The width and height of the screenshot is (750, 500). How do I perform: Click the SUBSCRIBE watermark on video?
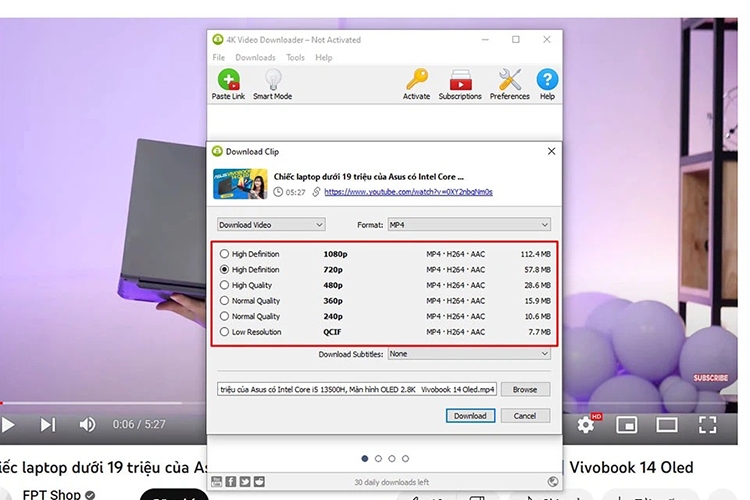pos(711,378)
